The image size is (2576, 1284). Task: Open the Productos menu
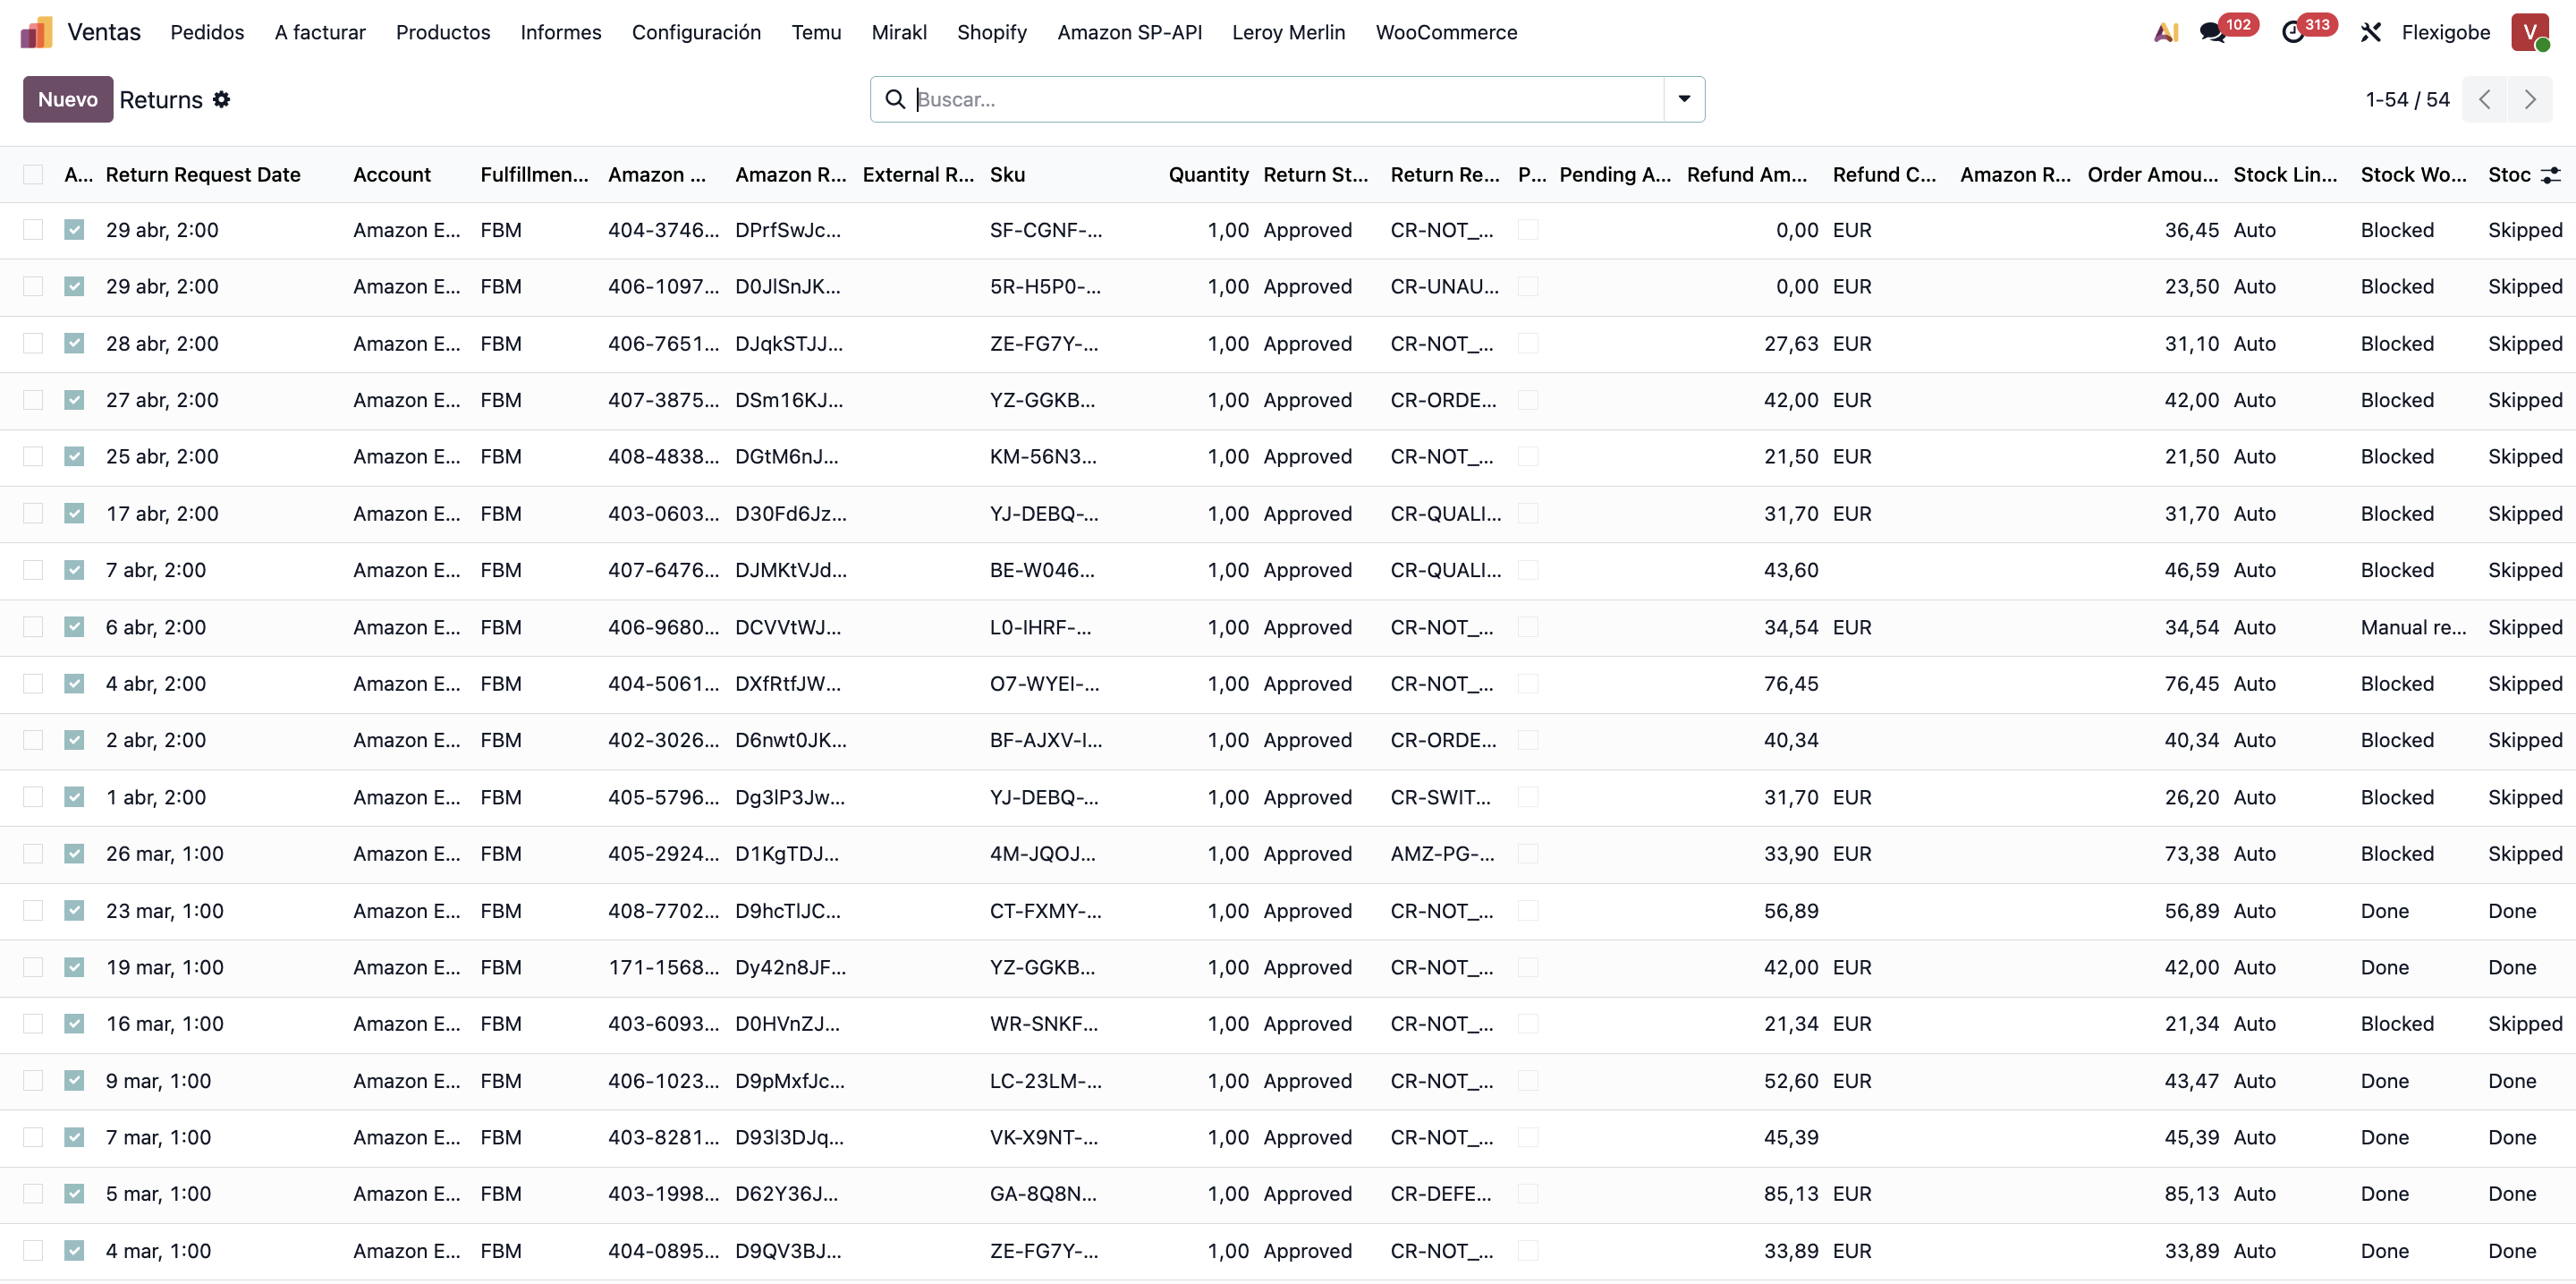tap(443, 32)
